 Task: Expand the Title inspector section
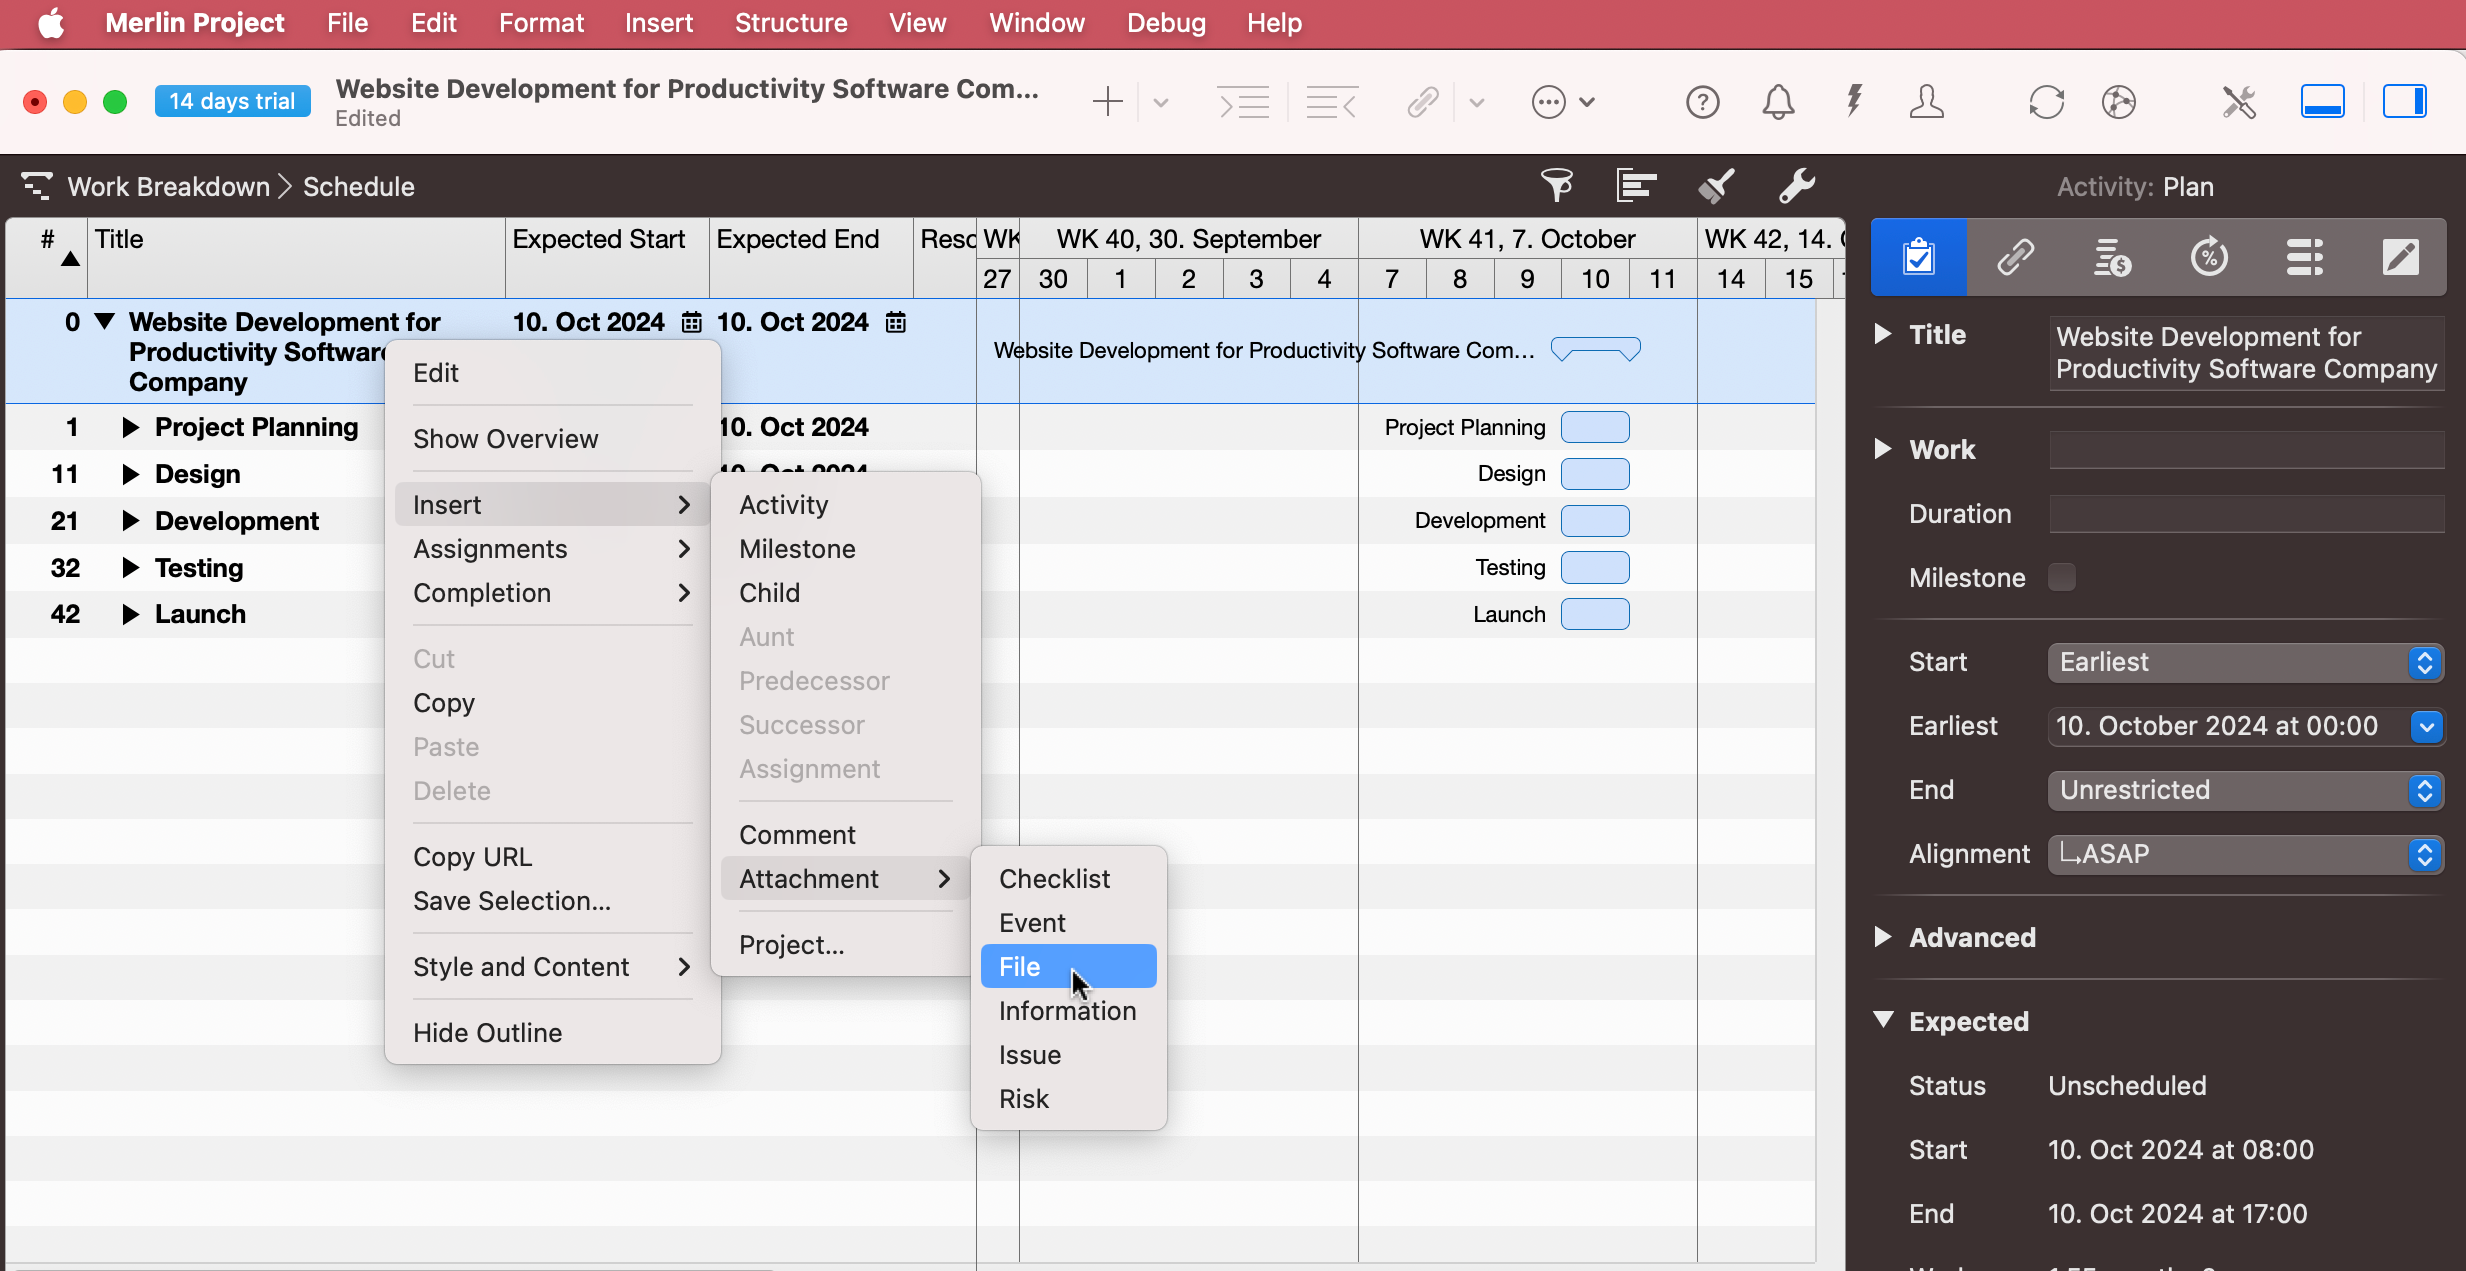click(x=1882, y=334)
